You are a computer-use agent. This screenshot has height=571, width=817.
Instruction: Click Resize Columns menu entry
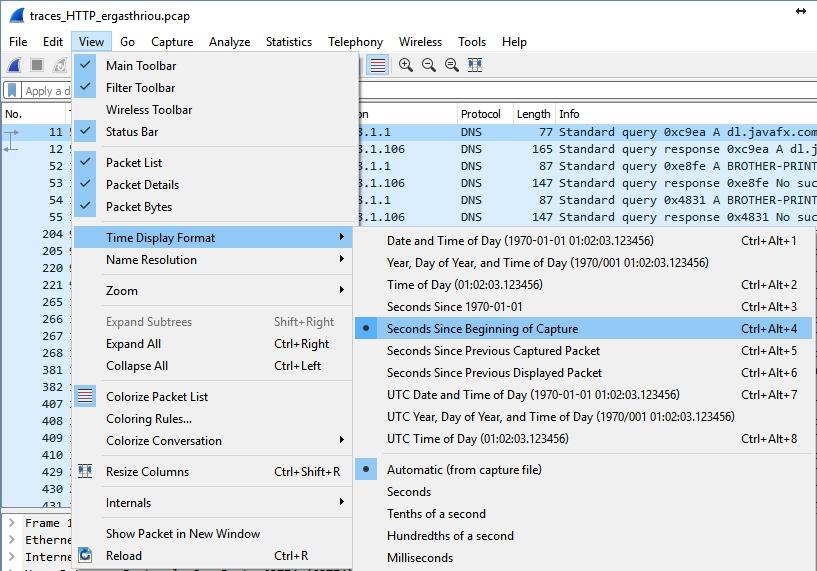point(213,471)
